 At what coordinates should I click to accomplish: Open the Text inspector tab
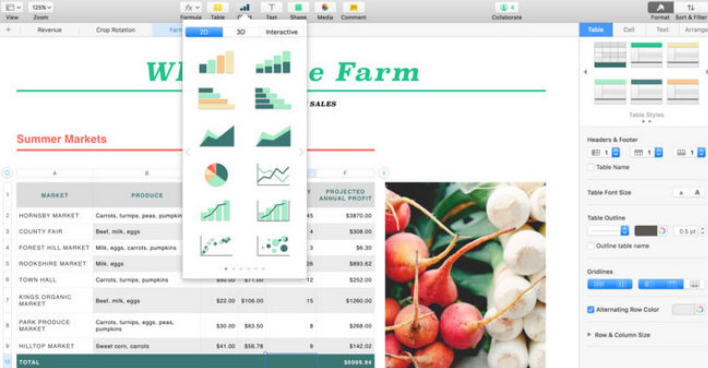pyautogui.click(x=662, y=30)
